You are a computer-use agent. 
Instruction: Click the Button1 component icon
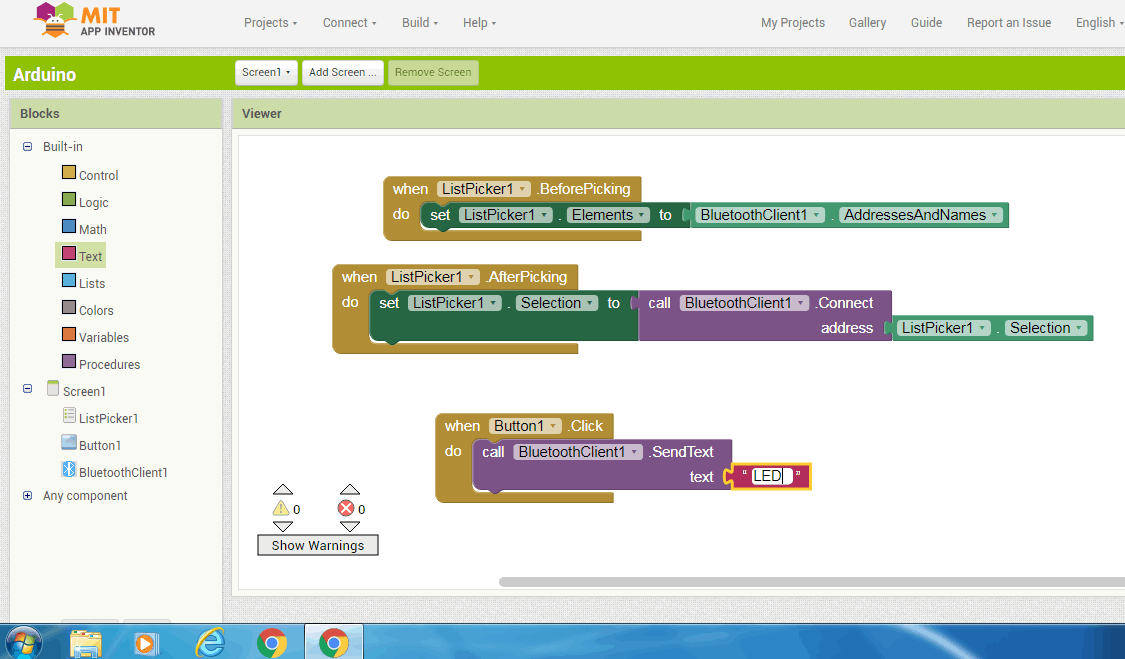69,442
